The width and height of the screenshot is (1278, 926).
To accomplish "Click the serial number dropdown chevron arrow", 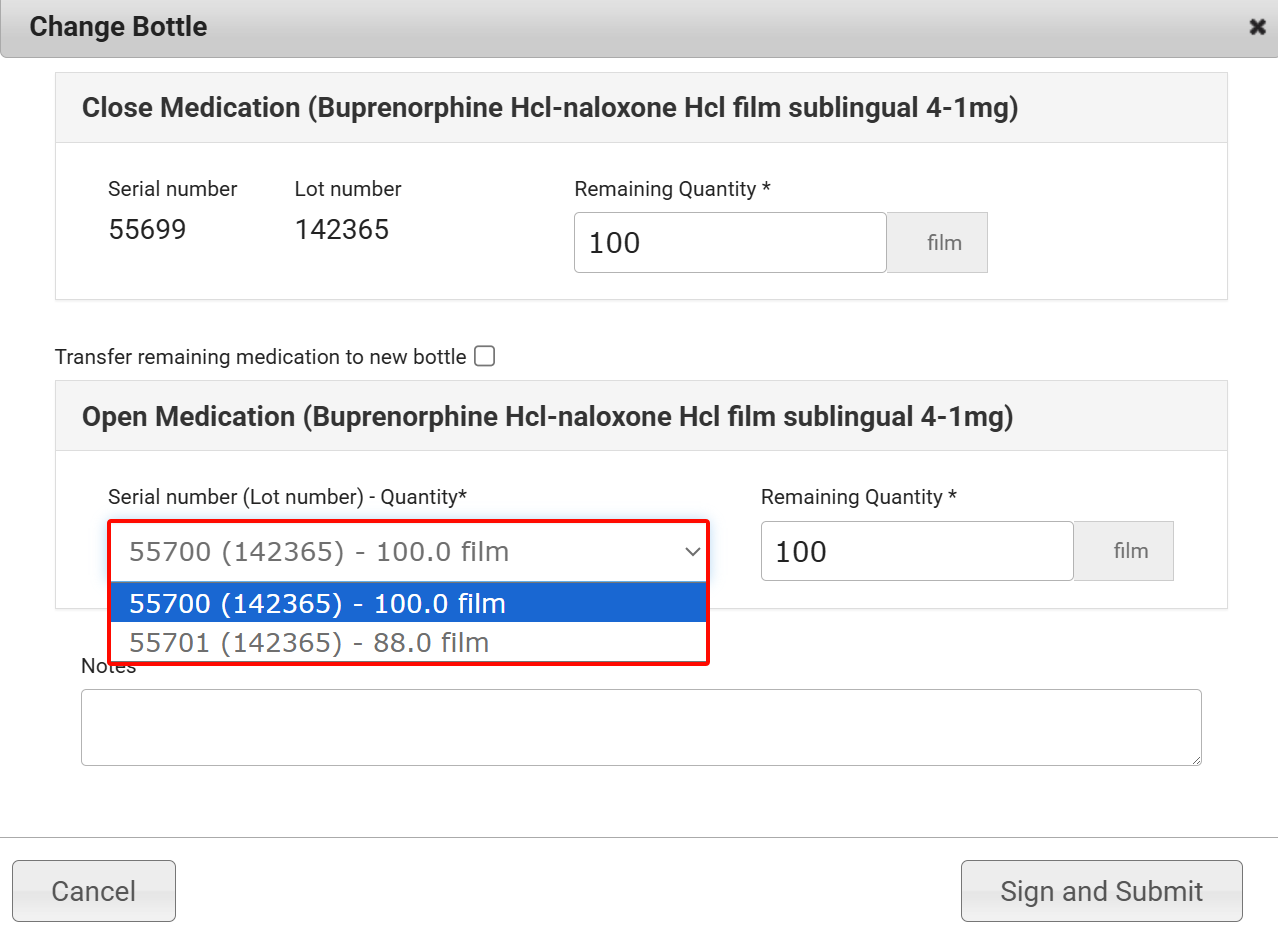I will click(x=692, y=552).
